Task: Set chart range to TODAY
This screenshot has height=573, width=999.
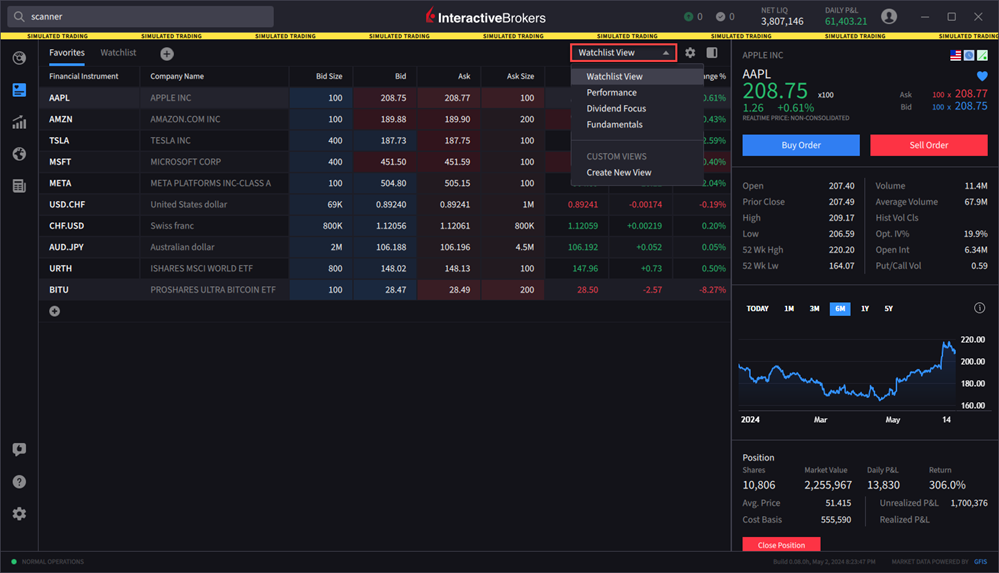Action: 757,309
